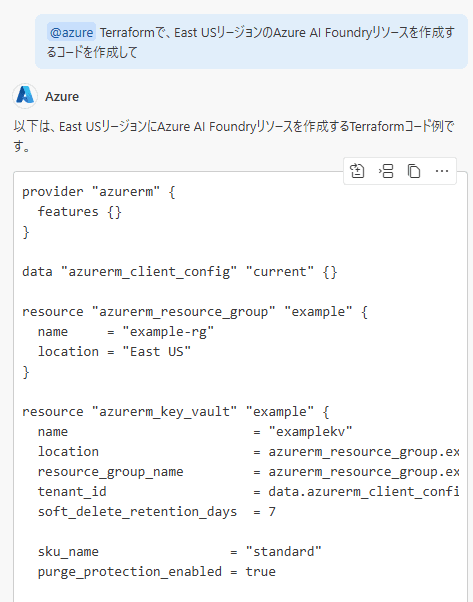Click the sku_name = "standard" line
This screenshot has height=602, width=473.
(x=180, y=551)
